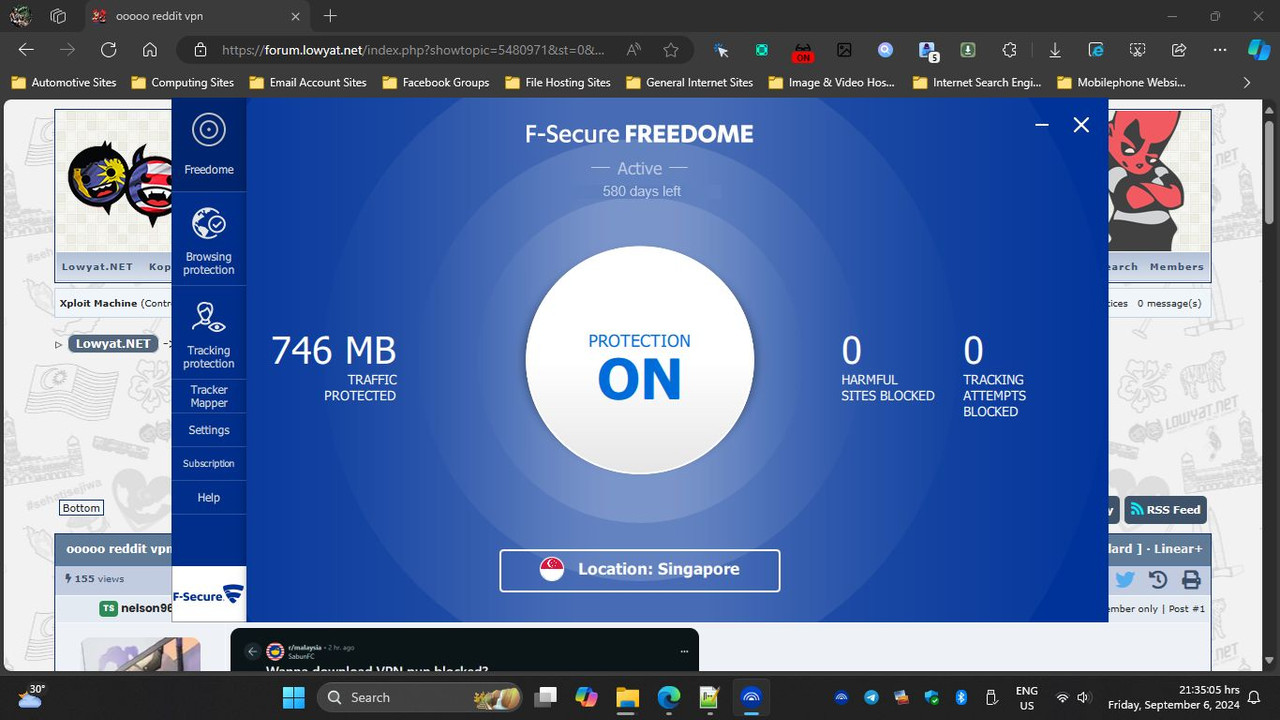Open browser Downloads from the toolbar
Viewport: 1280px width, 720px height.
1054,50
